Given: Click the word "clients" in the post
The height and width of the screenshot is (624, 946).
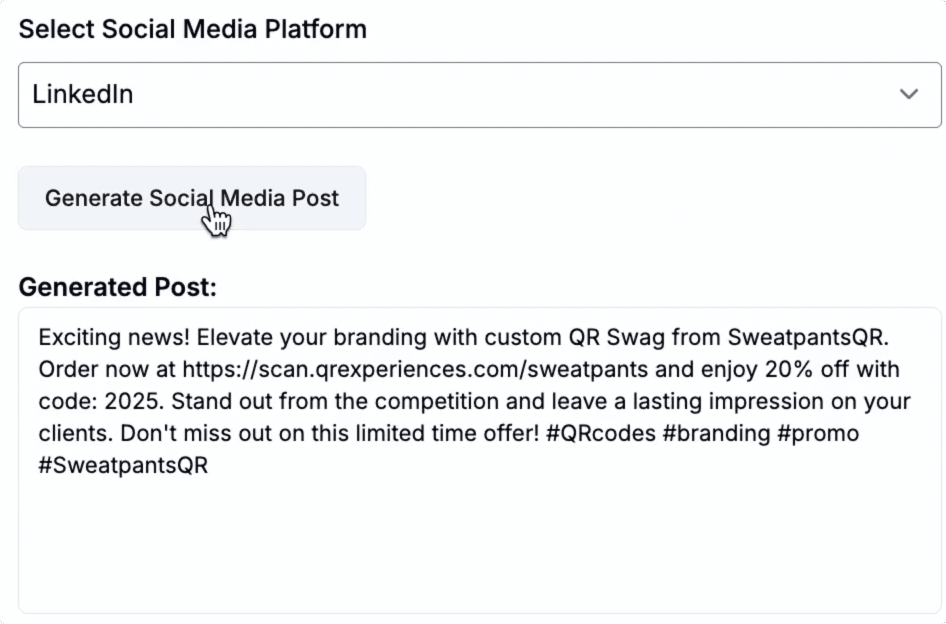Looking at the screenshot, I should pos(74,434).
